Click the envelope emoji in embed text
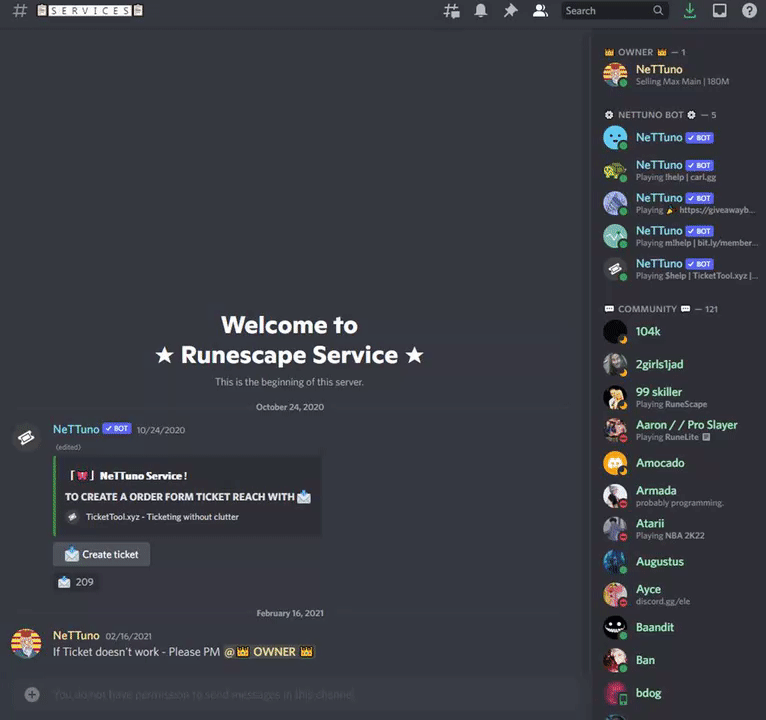The width and height of the screenshot is (766, 720). coord(304,497)
